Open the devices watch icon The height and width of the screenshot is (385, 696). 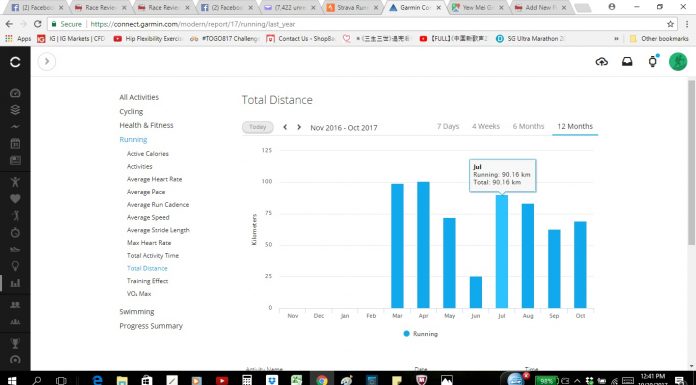(x=652, y=61)
